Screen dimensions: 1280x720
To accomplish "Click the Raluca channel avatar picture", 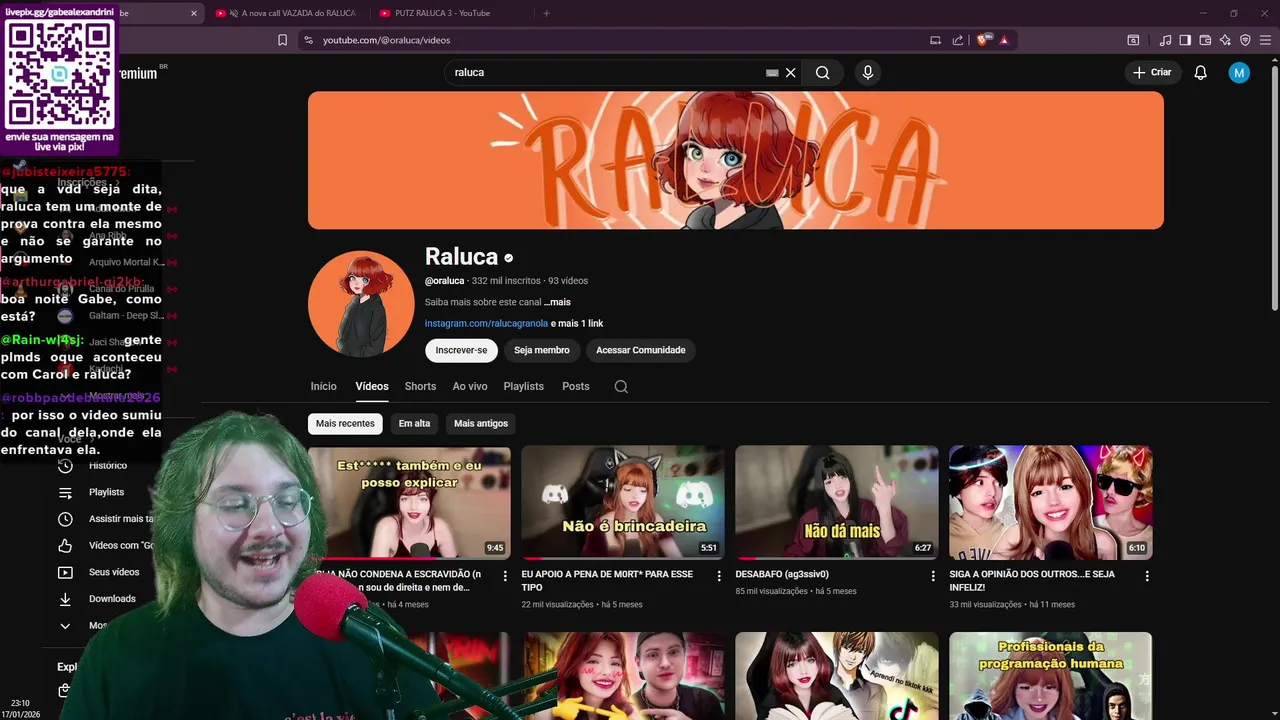I will pyautogui.click(x=361, y=304).
